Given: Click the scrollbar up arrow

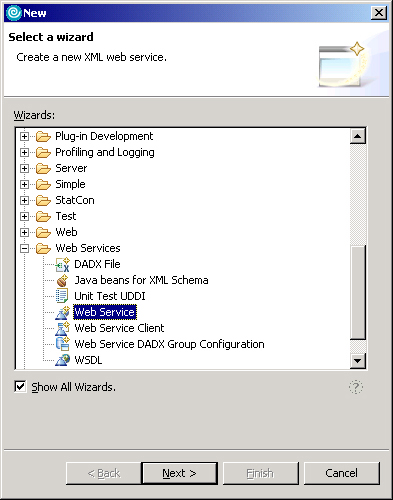Looking at the screenshot, I should point(358,136).
